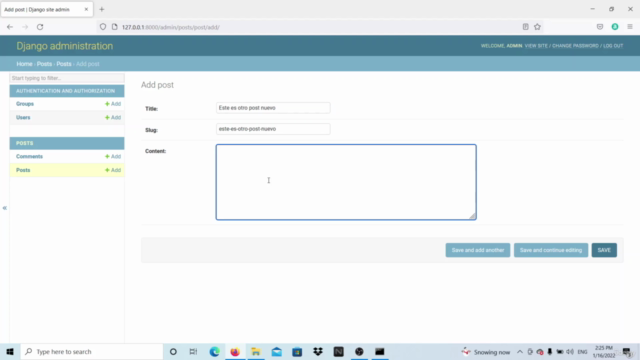Click Save and continue editing button
Image resolution: width=640 pixels, height=360 pixels.
(551, 250)
